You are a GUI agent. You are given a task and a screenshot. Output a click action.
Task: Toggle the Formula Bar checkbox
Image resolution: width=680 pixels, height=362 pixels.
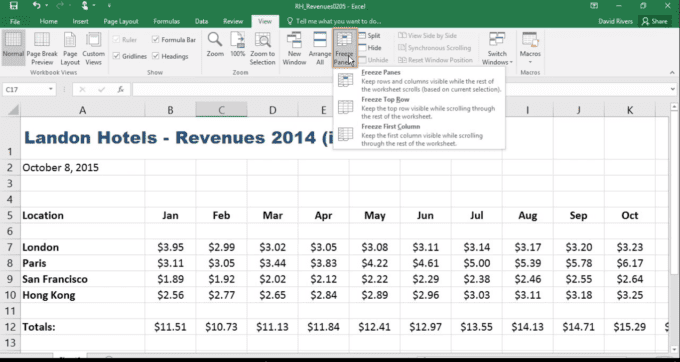[174, 39]
